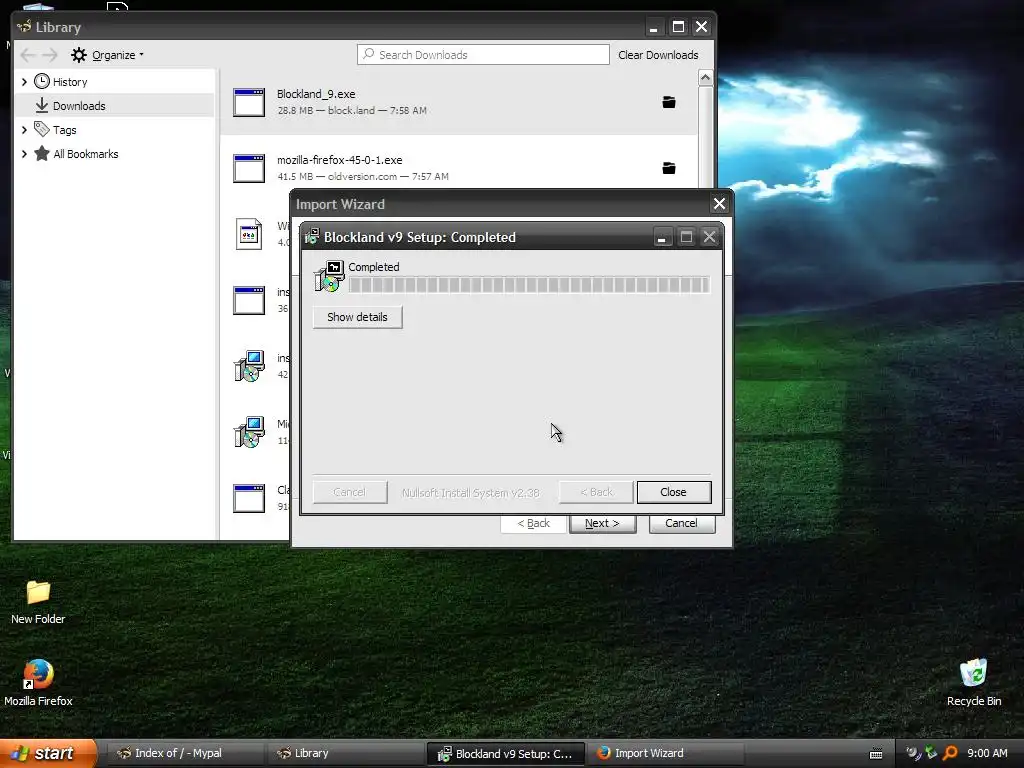Expand the History tree item
This screenshot has height=768, width=1024.
[x=24, y=82]
